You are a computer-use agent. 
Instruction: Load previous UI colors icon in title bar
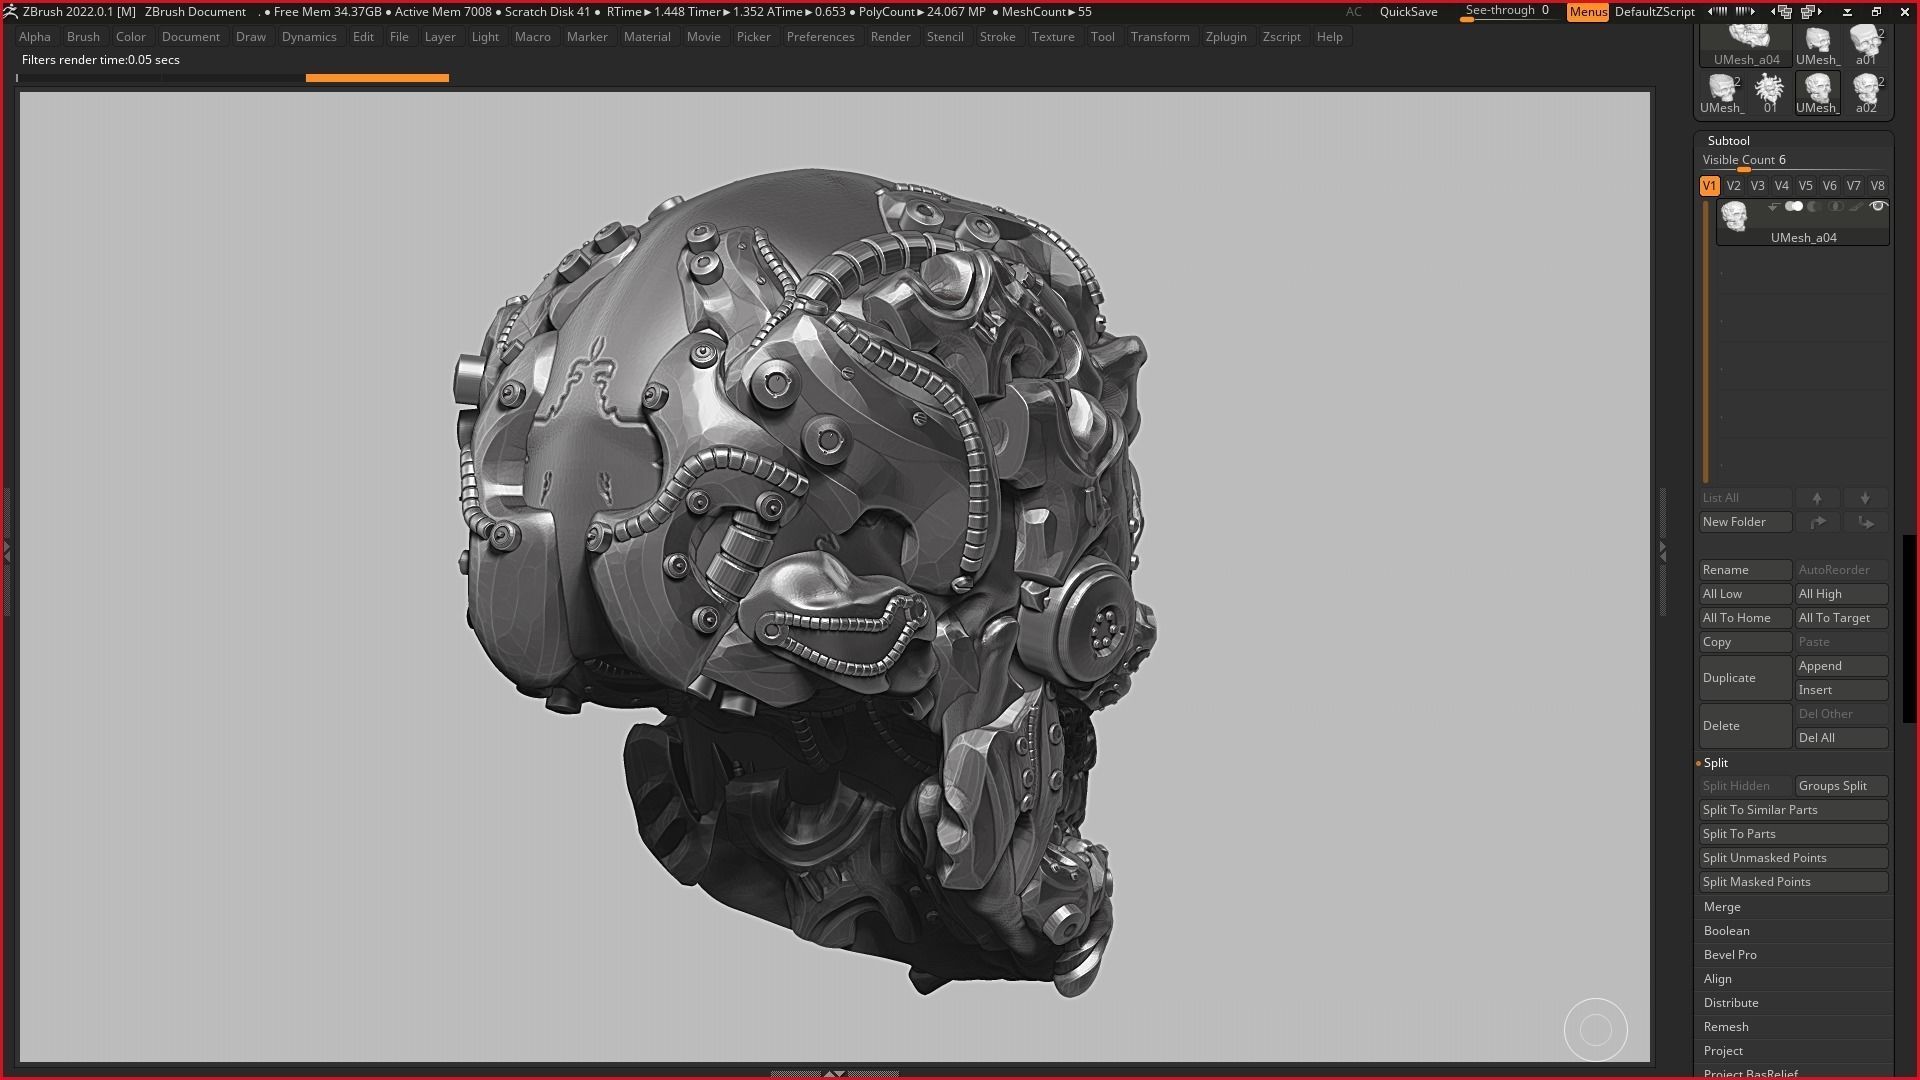coord(1718,12)
